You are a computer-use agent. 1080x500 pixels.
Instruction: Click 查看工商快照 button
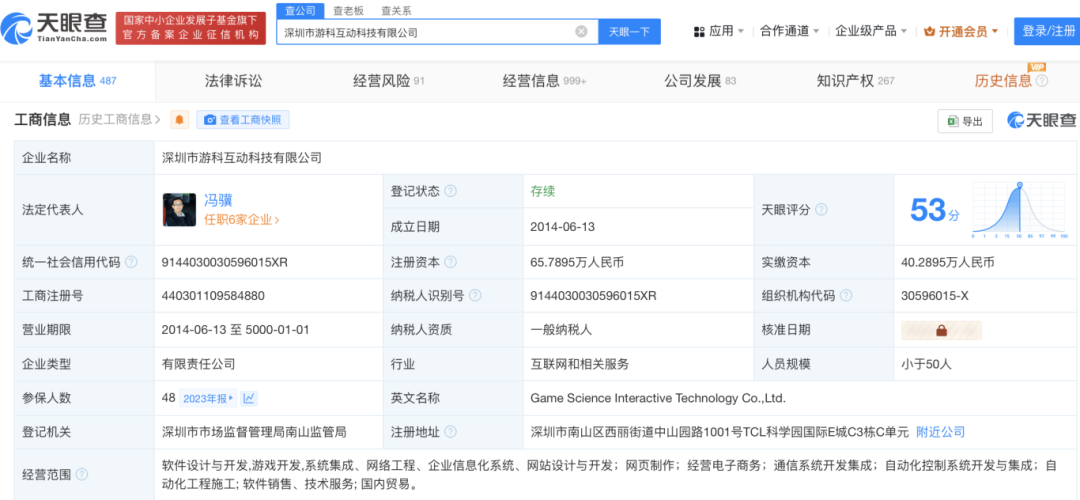243,120
